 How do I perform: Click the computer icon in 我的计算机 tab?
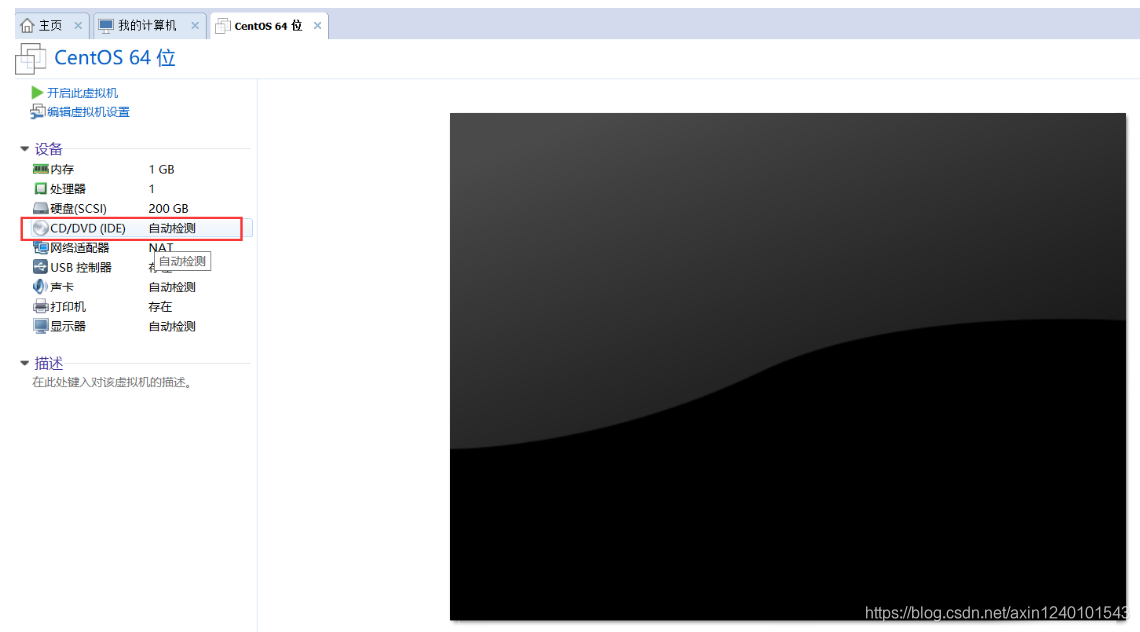click(x=106, y=25)
